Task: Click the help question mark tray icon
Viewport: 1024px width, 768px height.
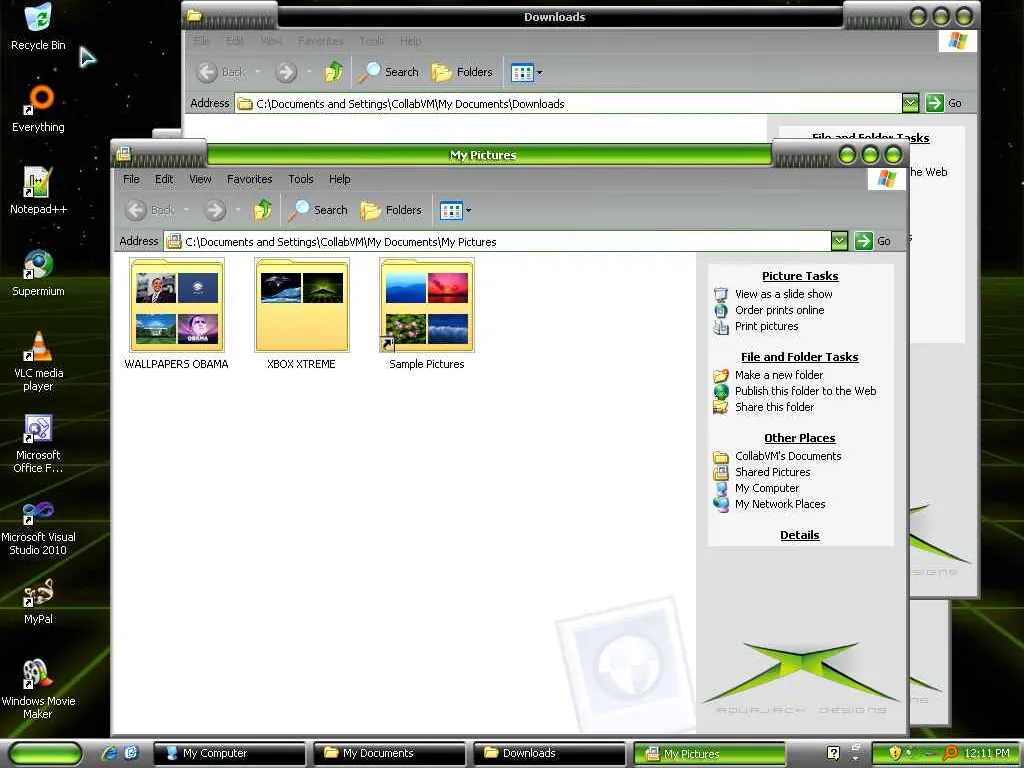Action: [833, 753]
